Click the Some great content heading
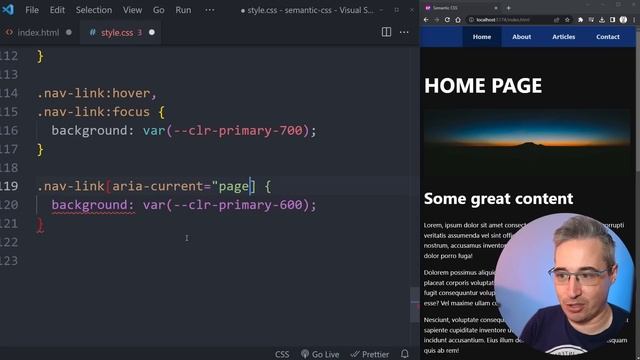640x360 pixels. (498, 199)
